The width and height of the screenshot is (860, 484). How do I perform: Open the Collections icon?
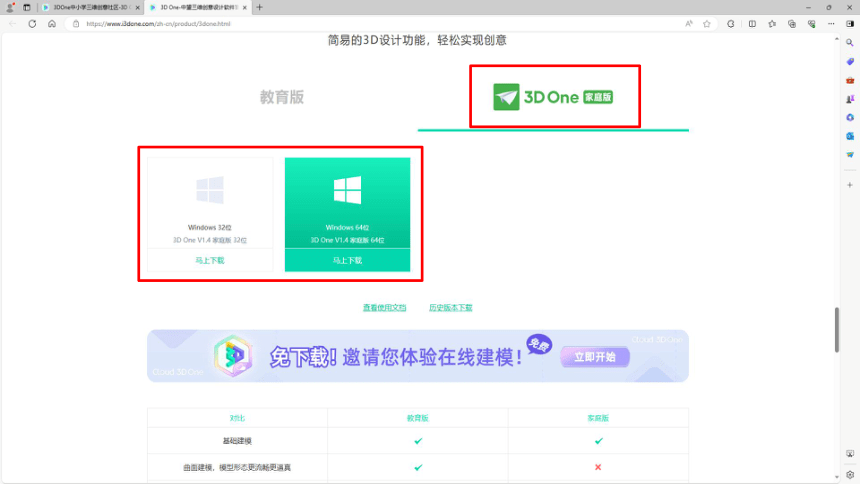(792, 24)
